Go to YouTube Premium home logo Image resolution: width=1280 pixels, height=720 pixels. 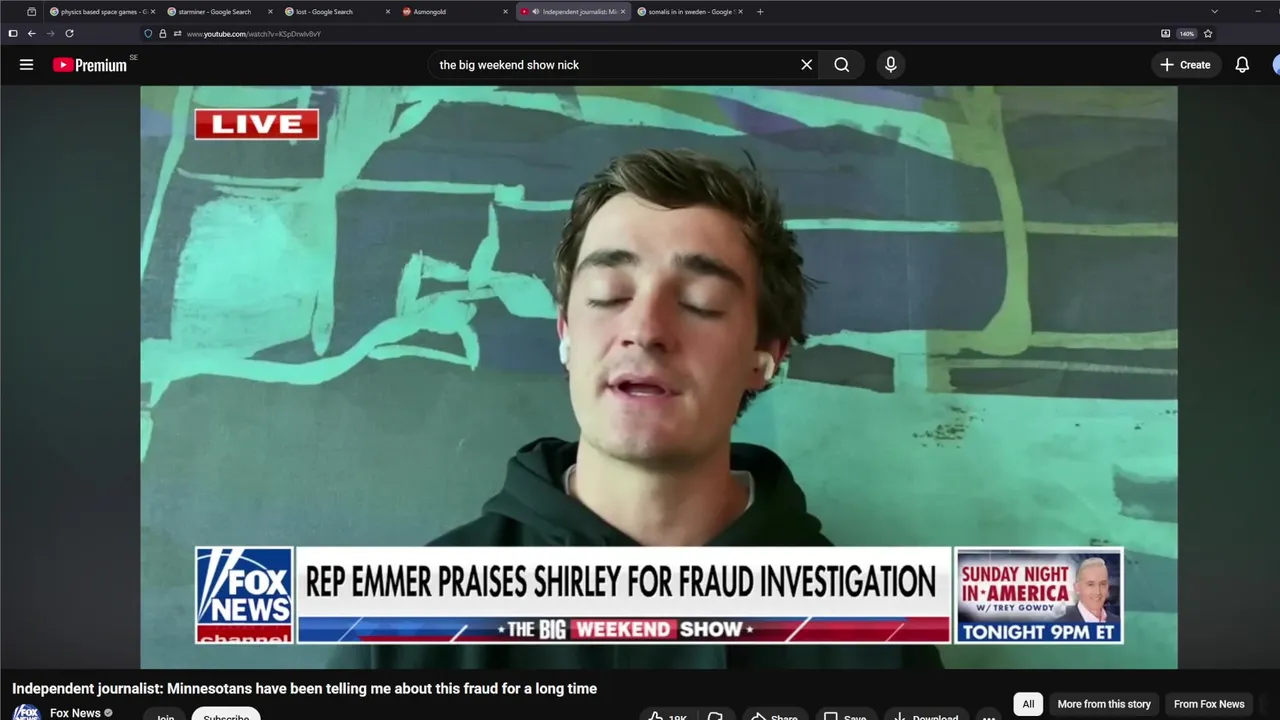tap(90, 65)
